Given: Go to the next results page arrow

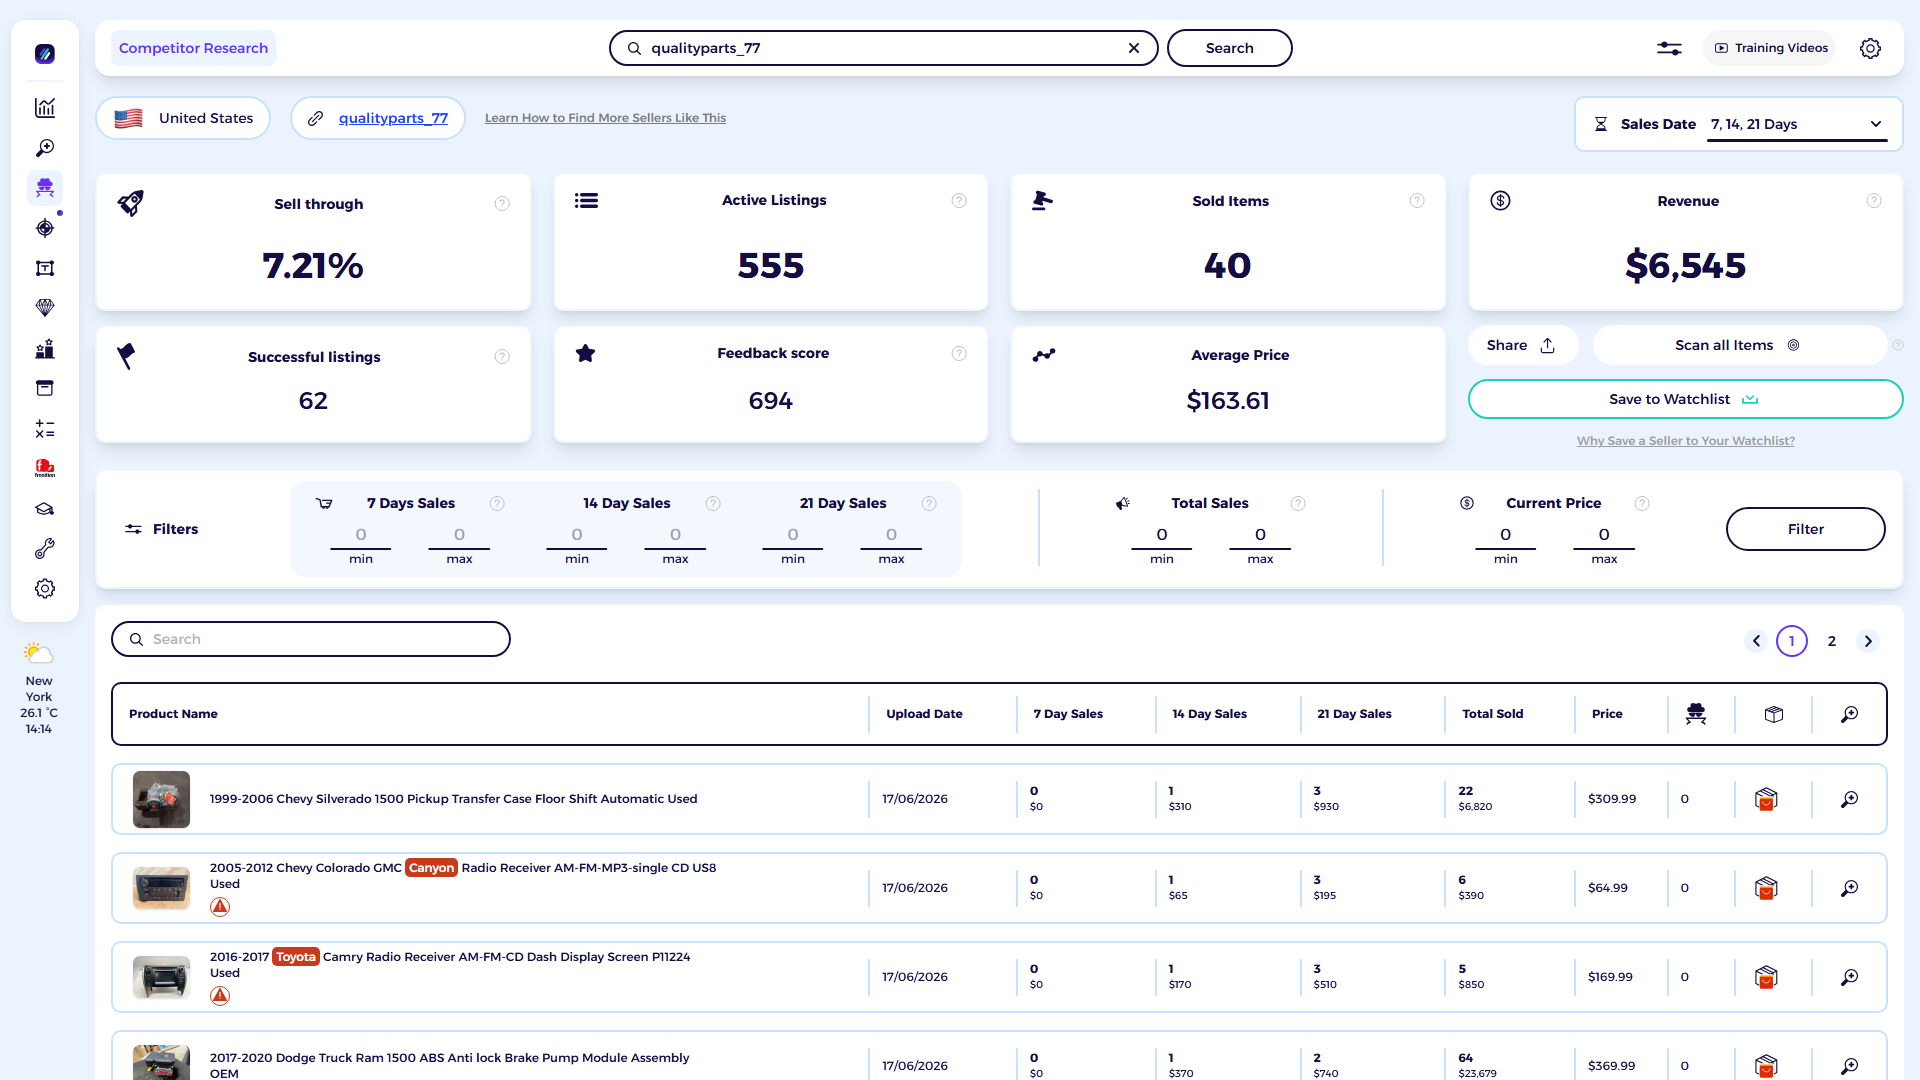Looking at the screenshot, I should (1868, 641).
